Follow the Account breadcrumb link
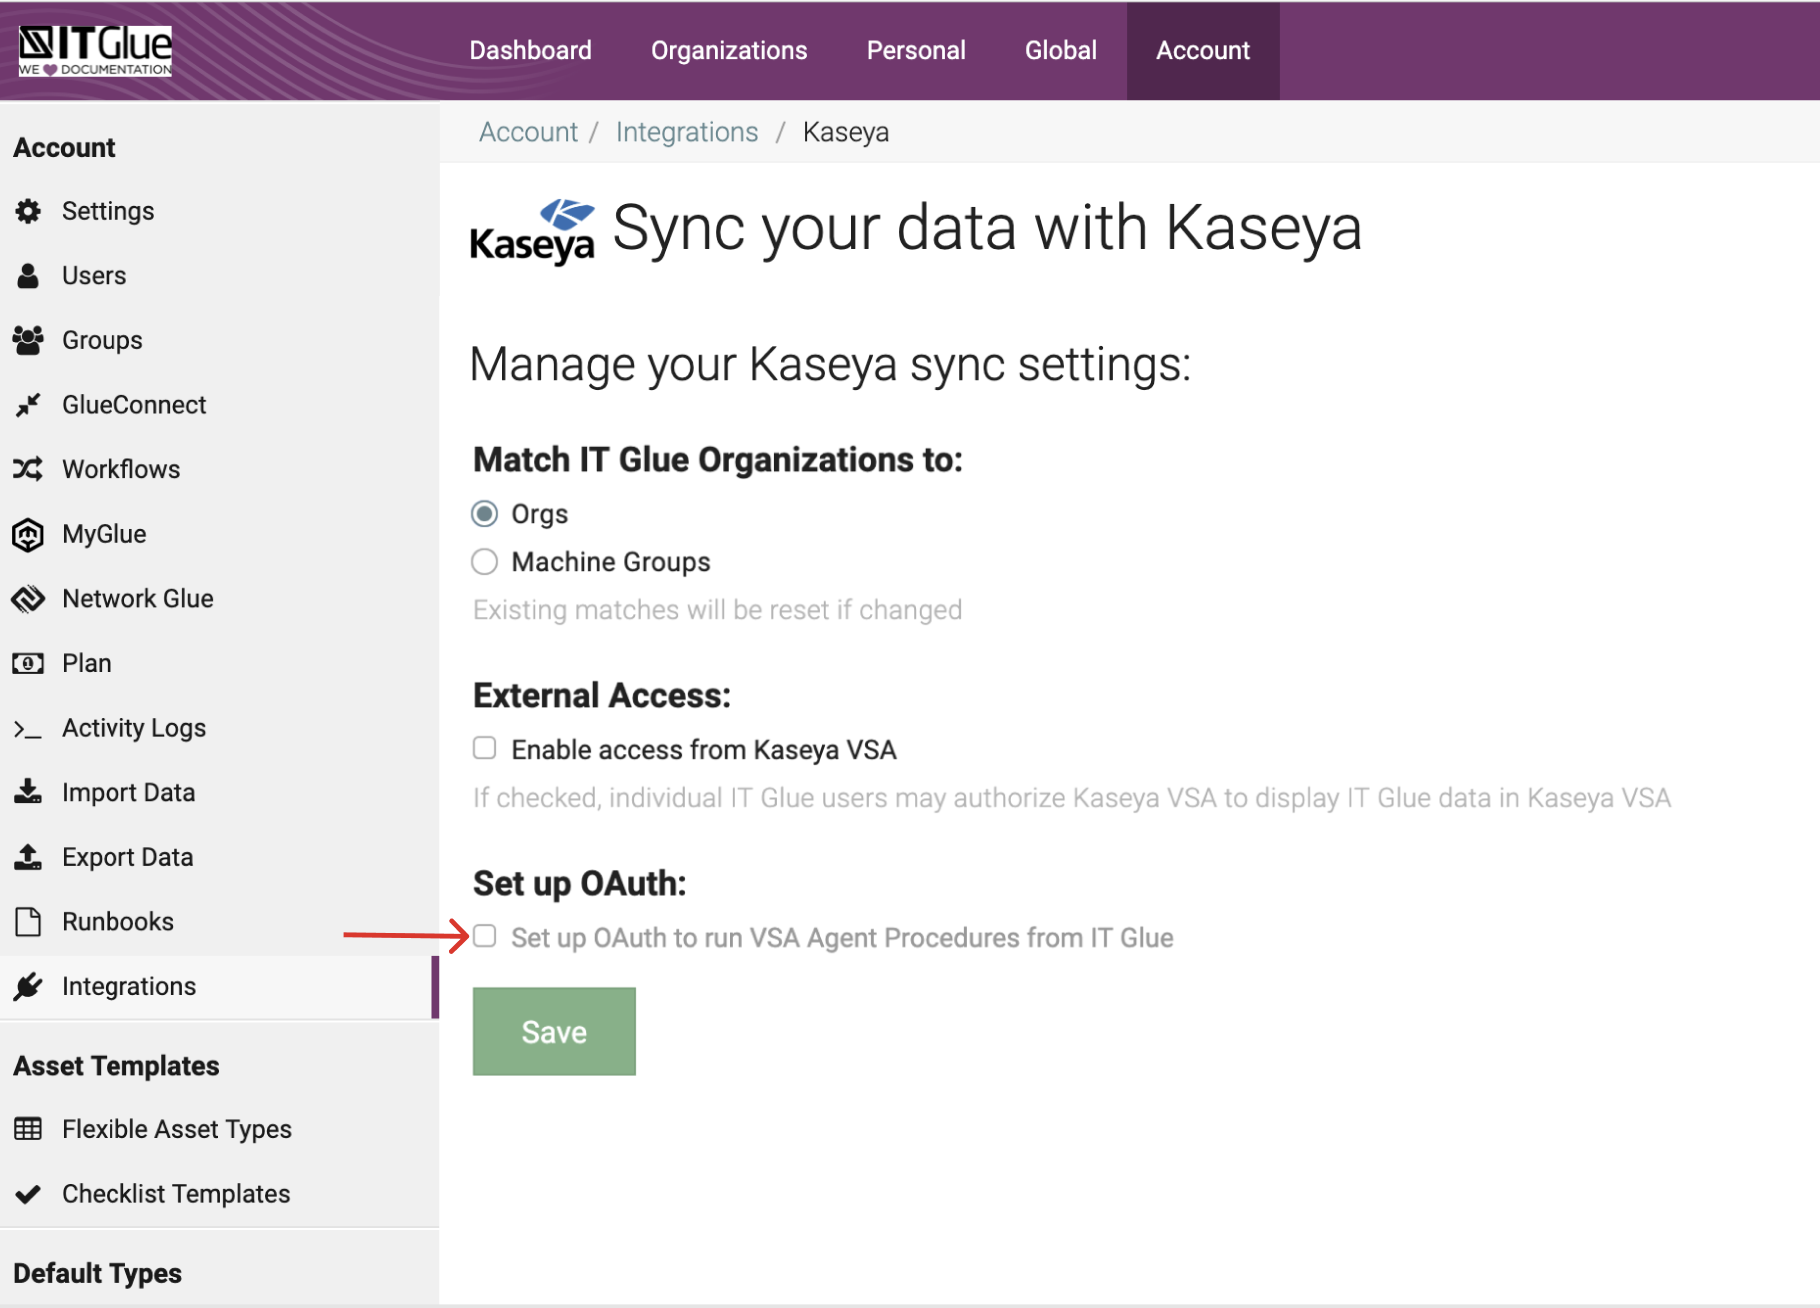 [x=528, y=132]
